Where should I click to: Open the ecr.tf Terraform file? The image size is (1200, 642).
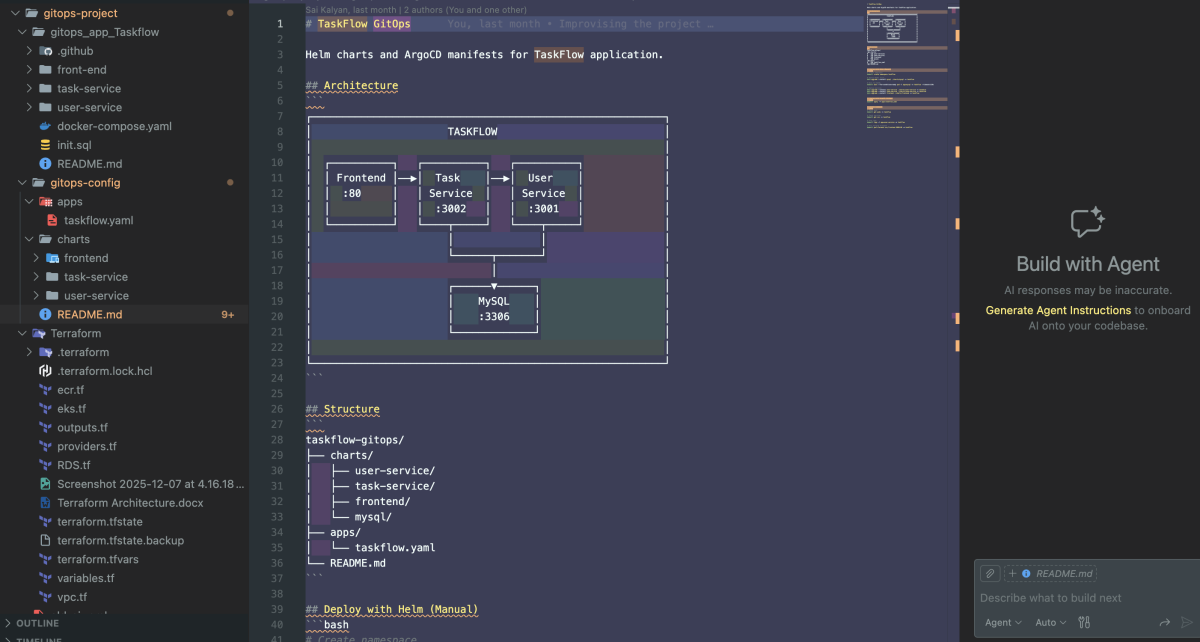click(x=71, y=390)
